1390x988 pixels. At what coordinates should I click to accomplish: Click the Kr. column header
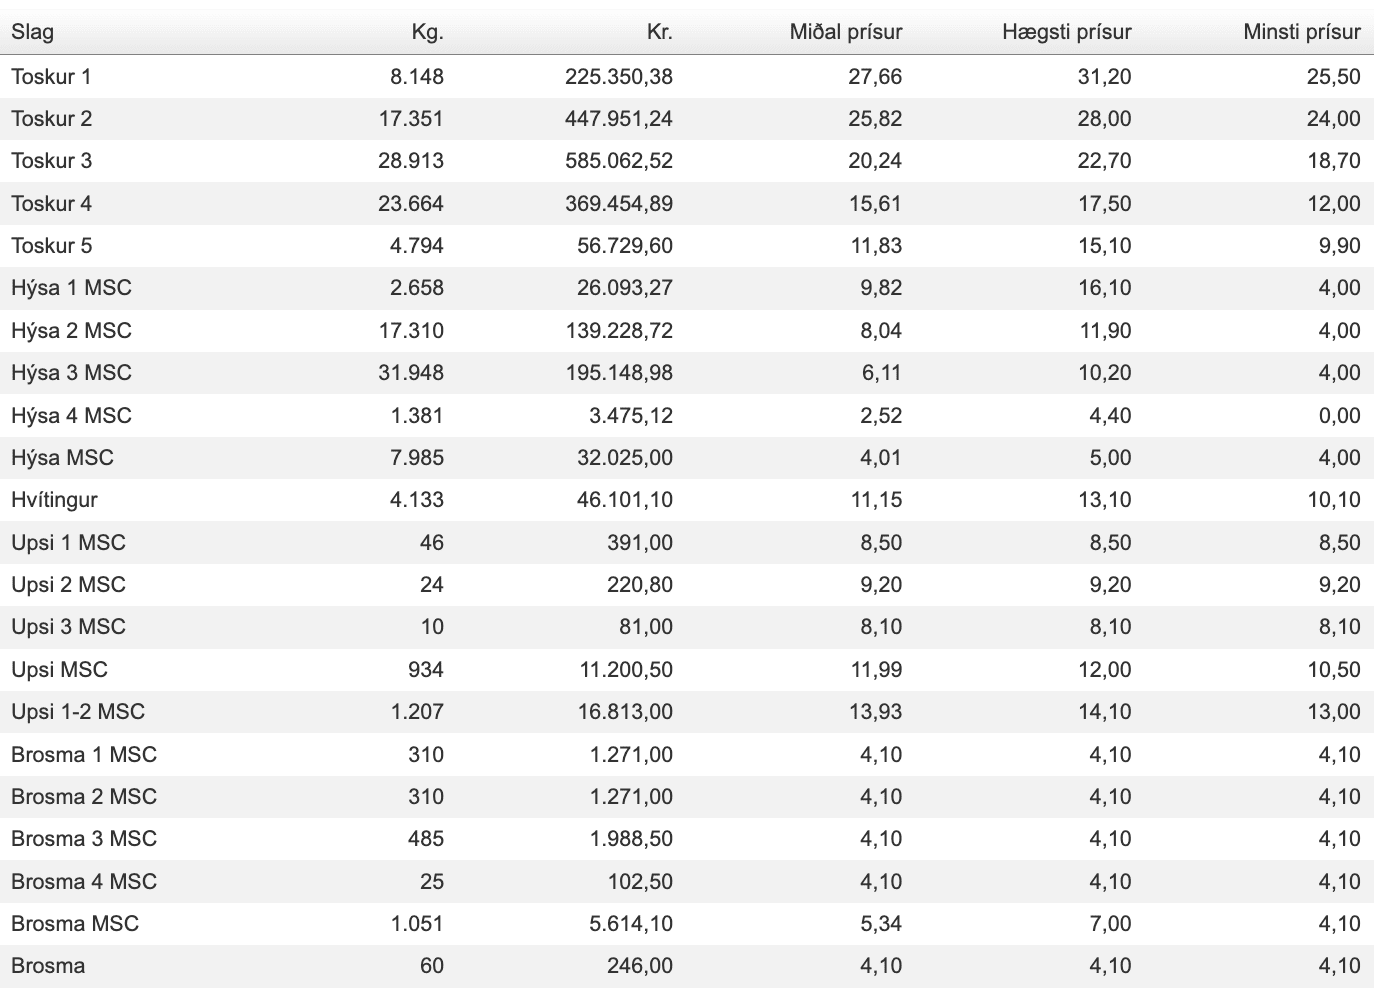(x=659, y=32)
